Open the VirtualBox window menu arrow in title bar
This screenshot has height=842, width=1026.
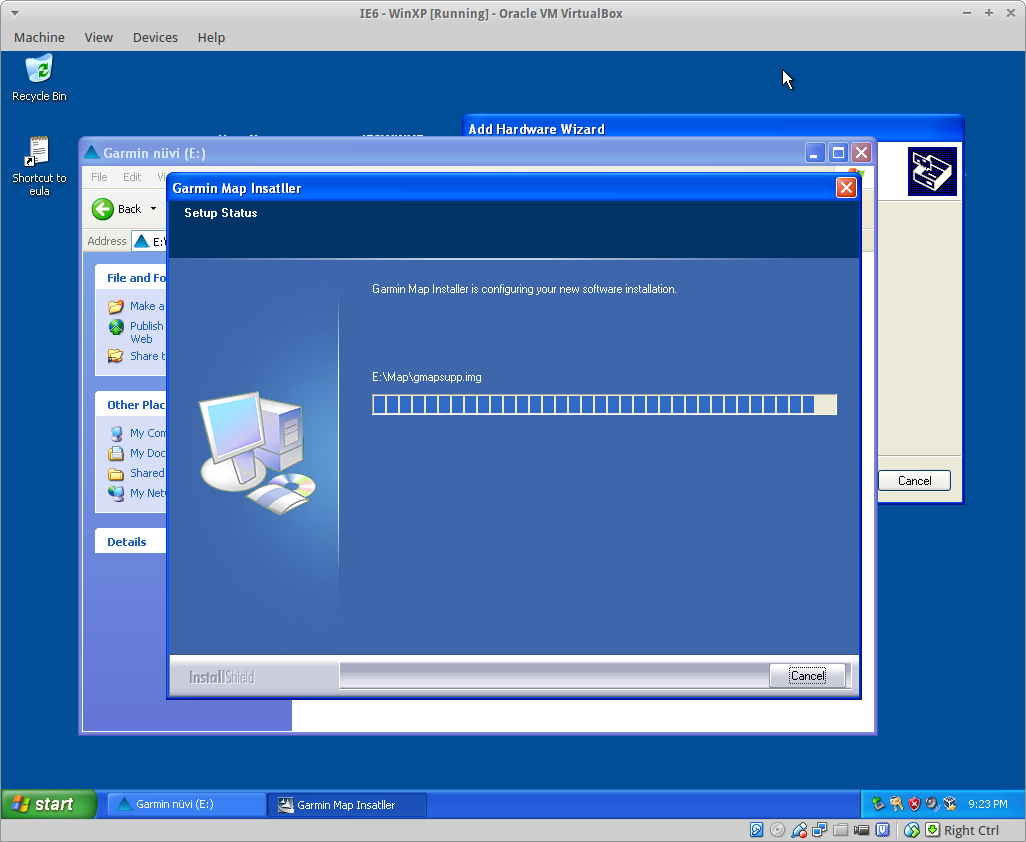pos(13,13)
